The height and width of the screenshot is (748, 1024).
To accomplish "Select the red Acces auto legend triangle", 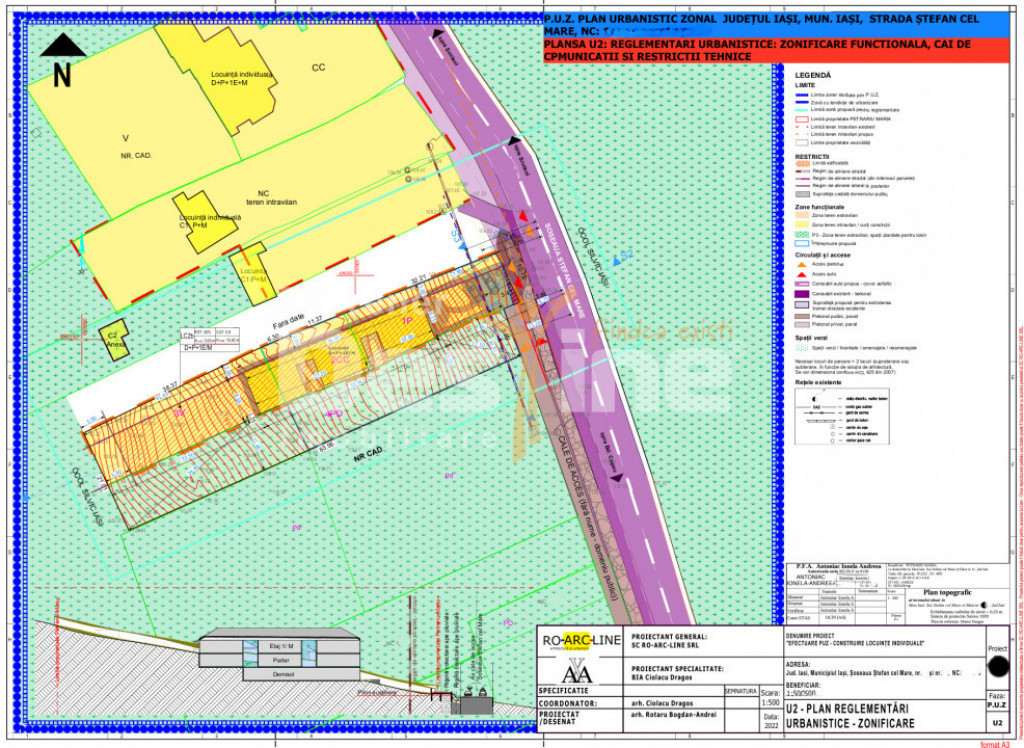I will pos(801,273).
